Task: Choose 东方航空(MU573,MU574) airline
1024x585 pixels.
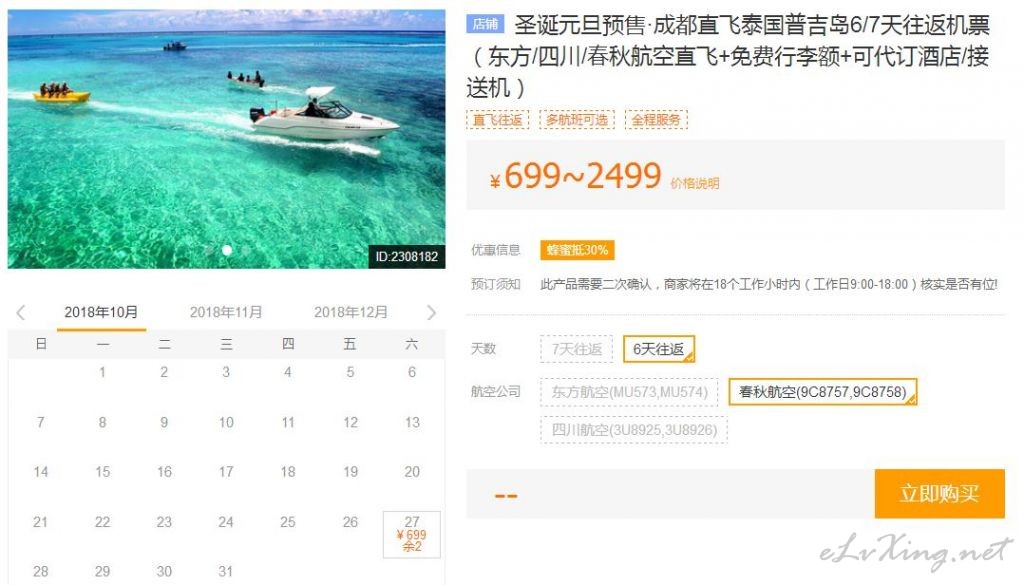Action: [x=629, y=392]
